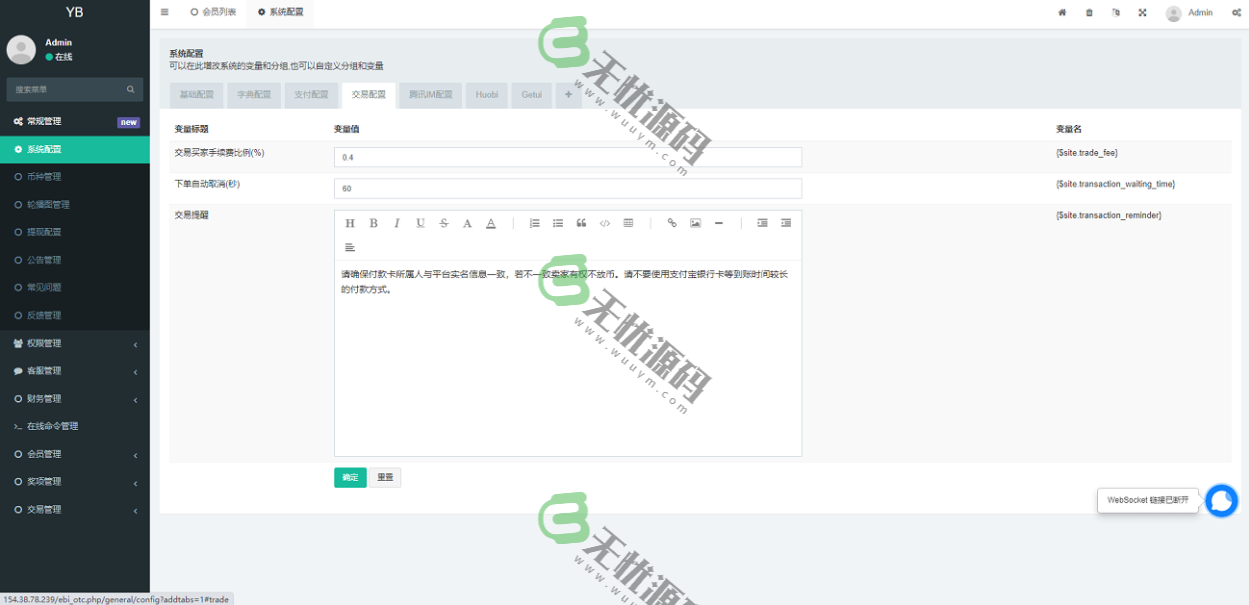The image size is (1249, 605).
Task: Click the green 确定 submit button
Action: pos(350,478)
